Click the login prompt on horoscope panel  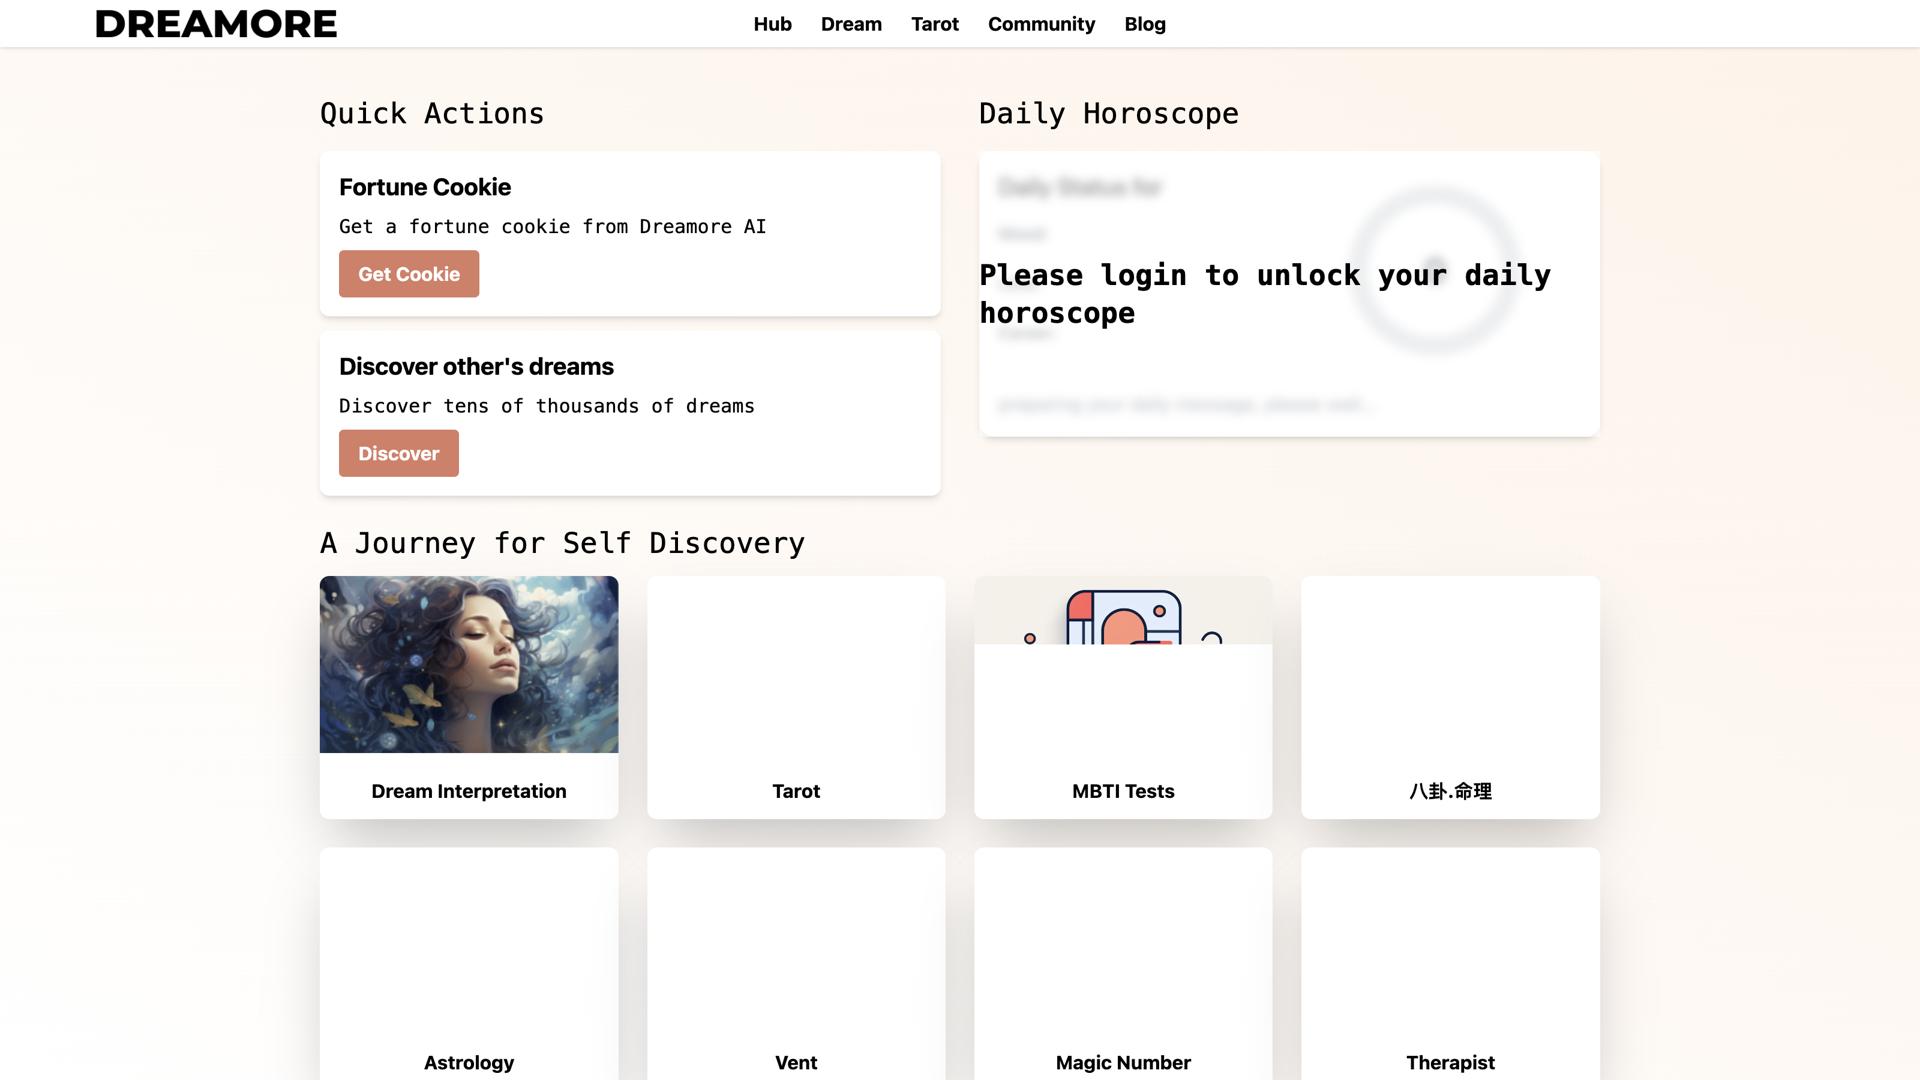pos(1264,294)
